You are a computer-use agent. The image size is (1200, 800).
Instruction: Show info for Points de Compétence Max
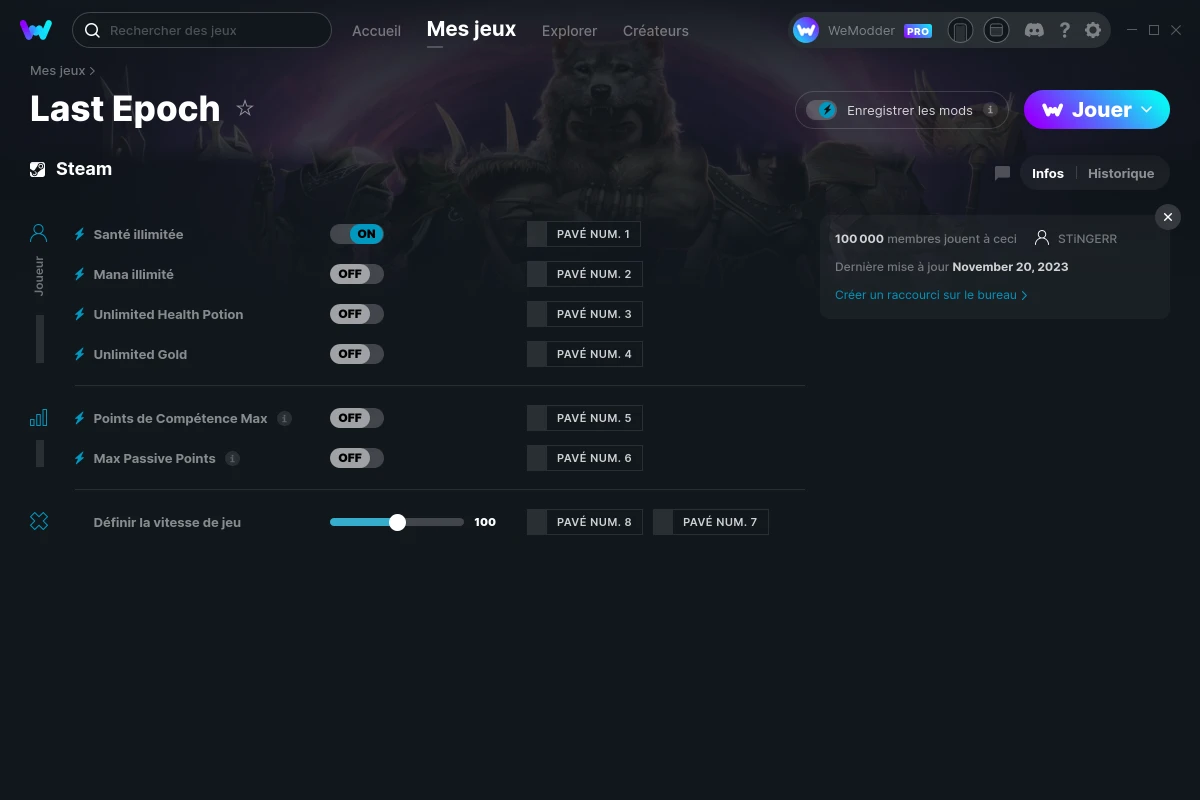[284, 418]
